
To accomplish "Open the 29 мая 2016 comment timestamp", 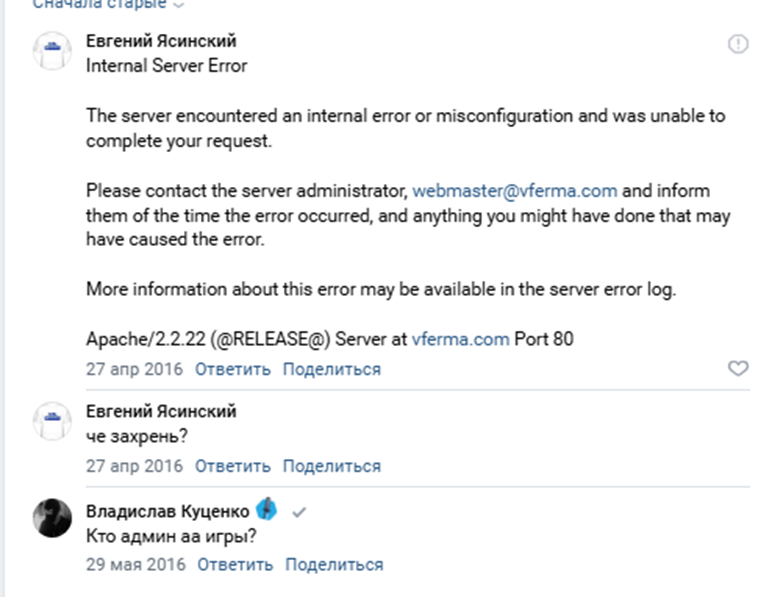I will click(136, 564).
